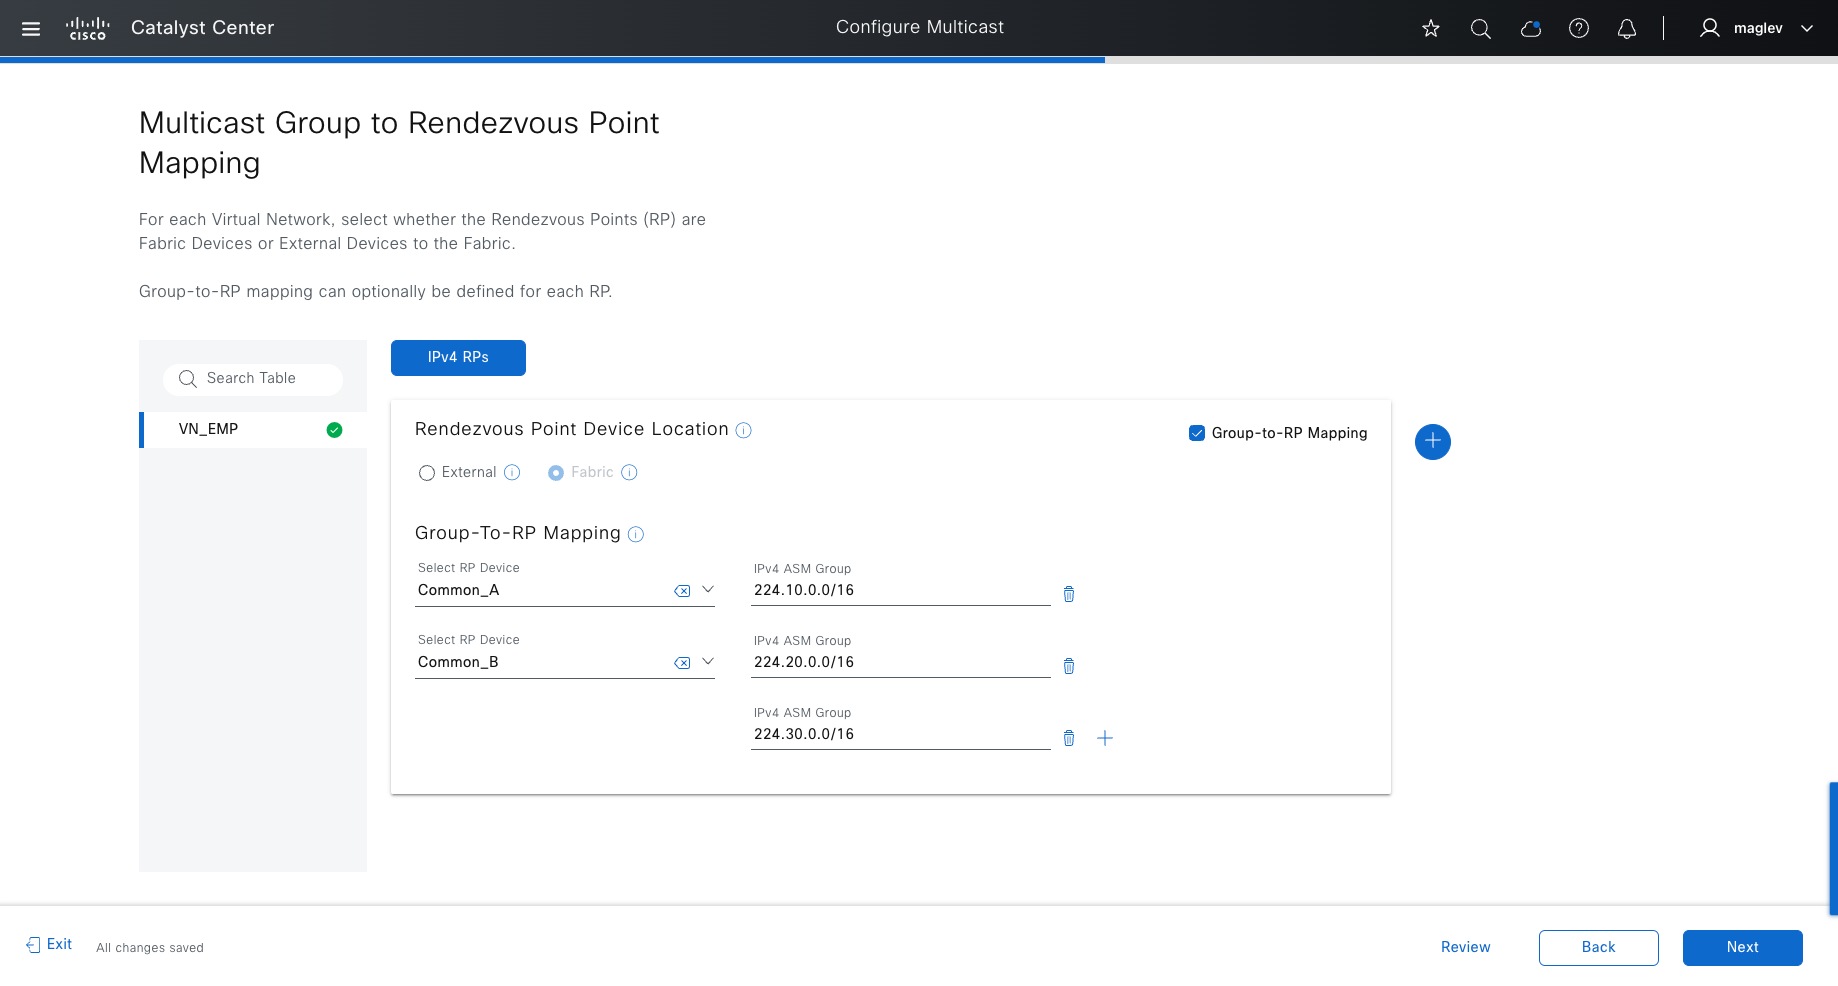Click the favorites star icon

pyautogui.click(x=1431, y=29)
